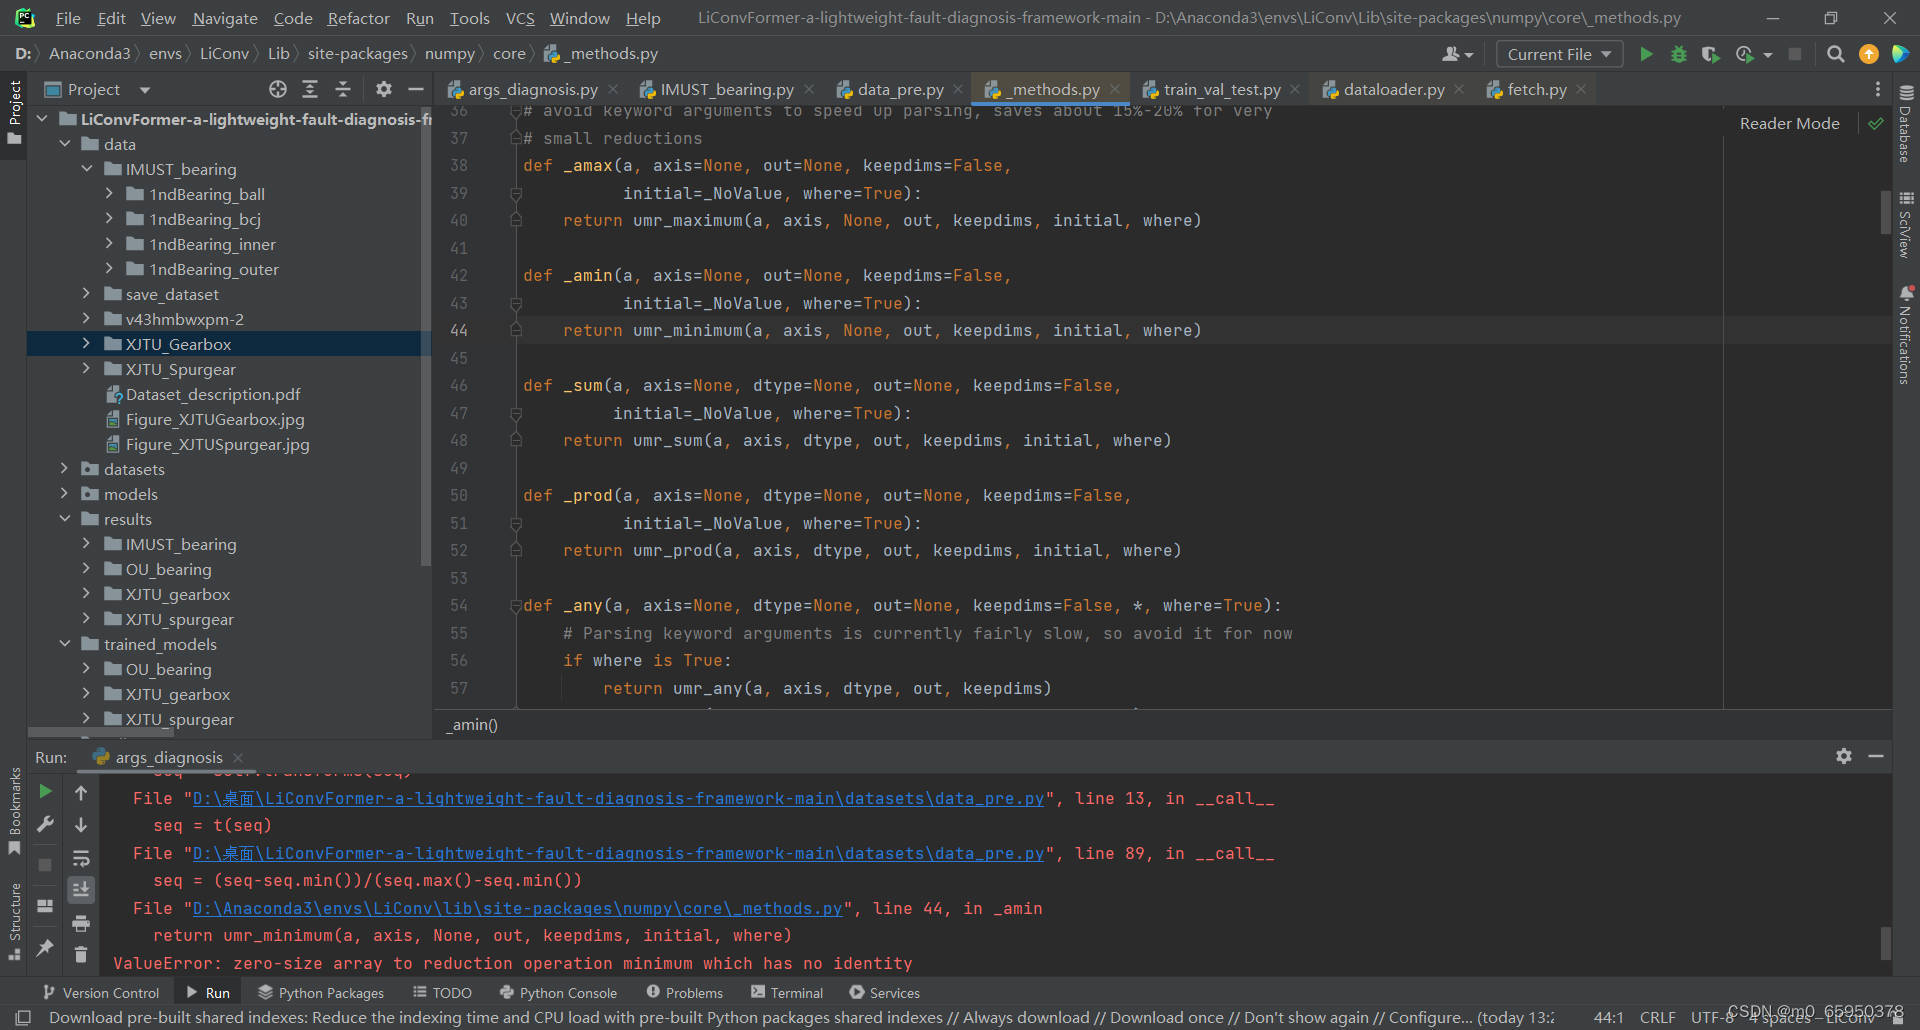This screenshot has width=1920, height=1030.
Task: Expand the datasets folder
Action: click(65, 469)
